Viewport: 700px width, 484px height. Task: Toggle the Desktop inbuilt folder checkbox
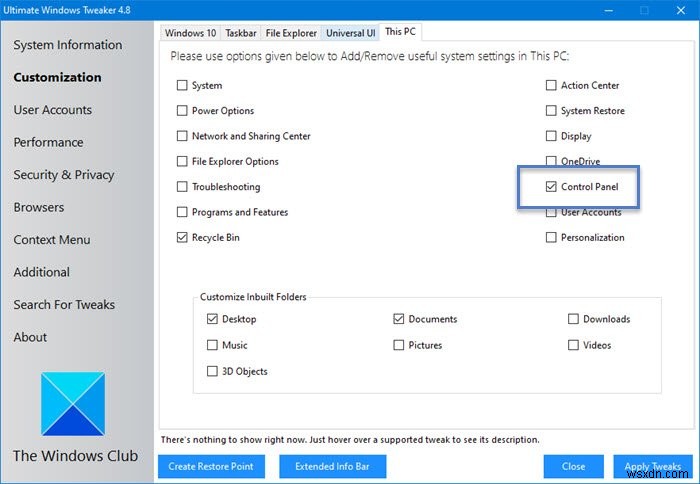(x=212, y=319)
